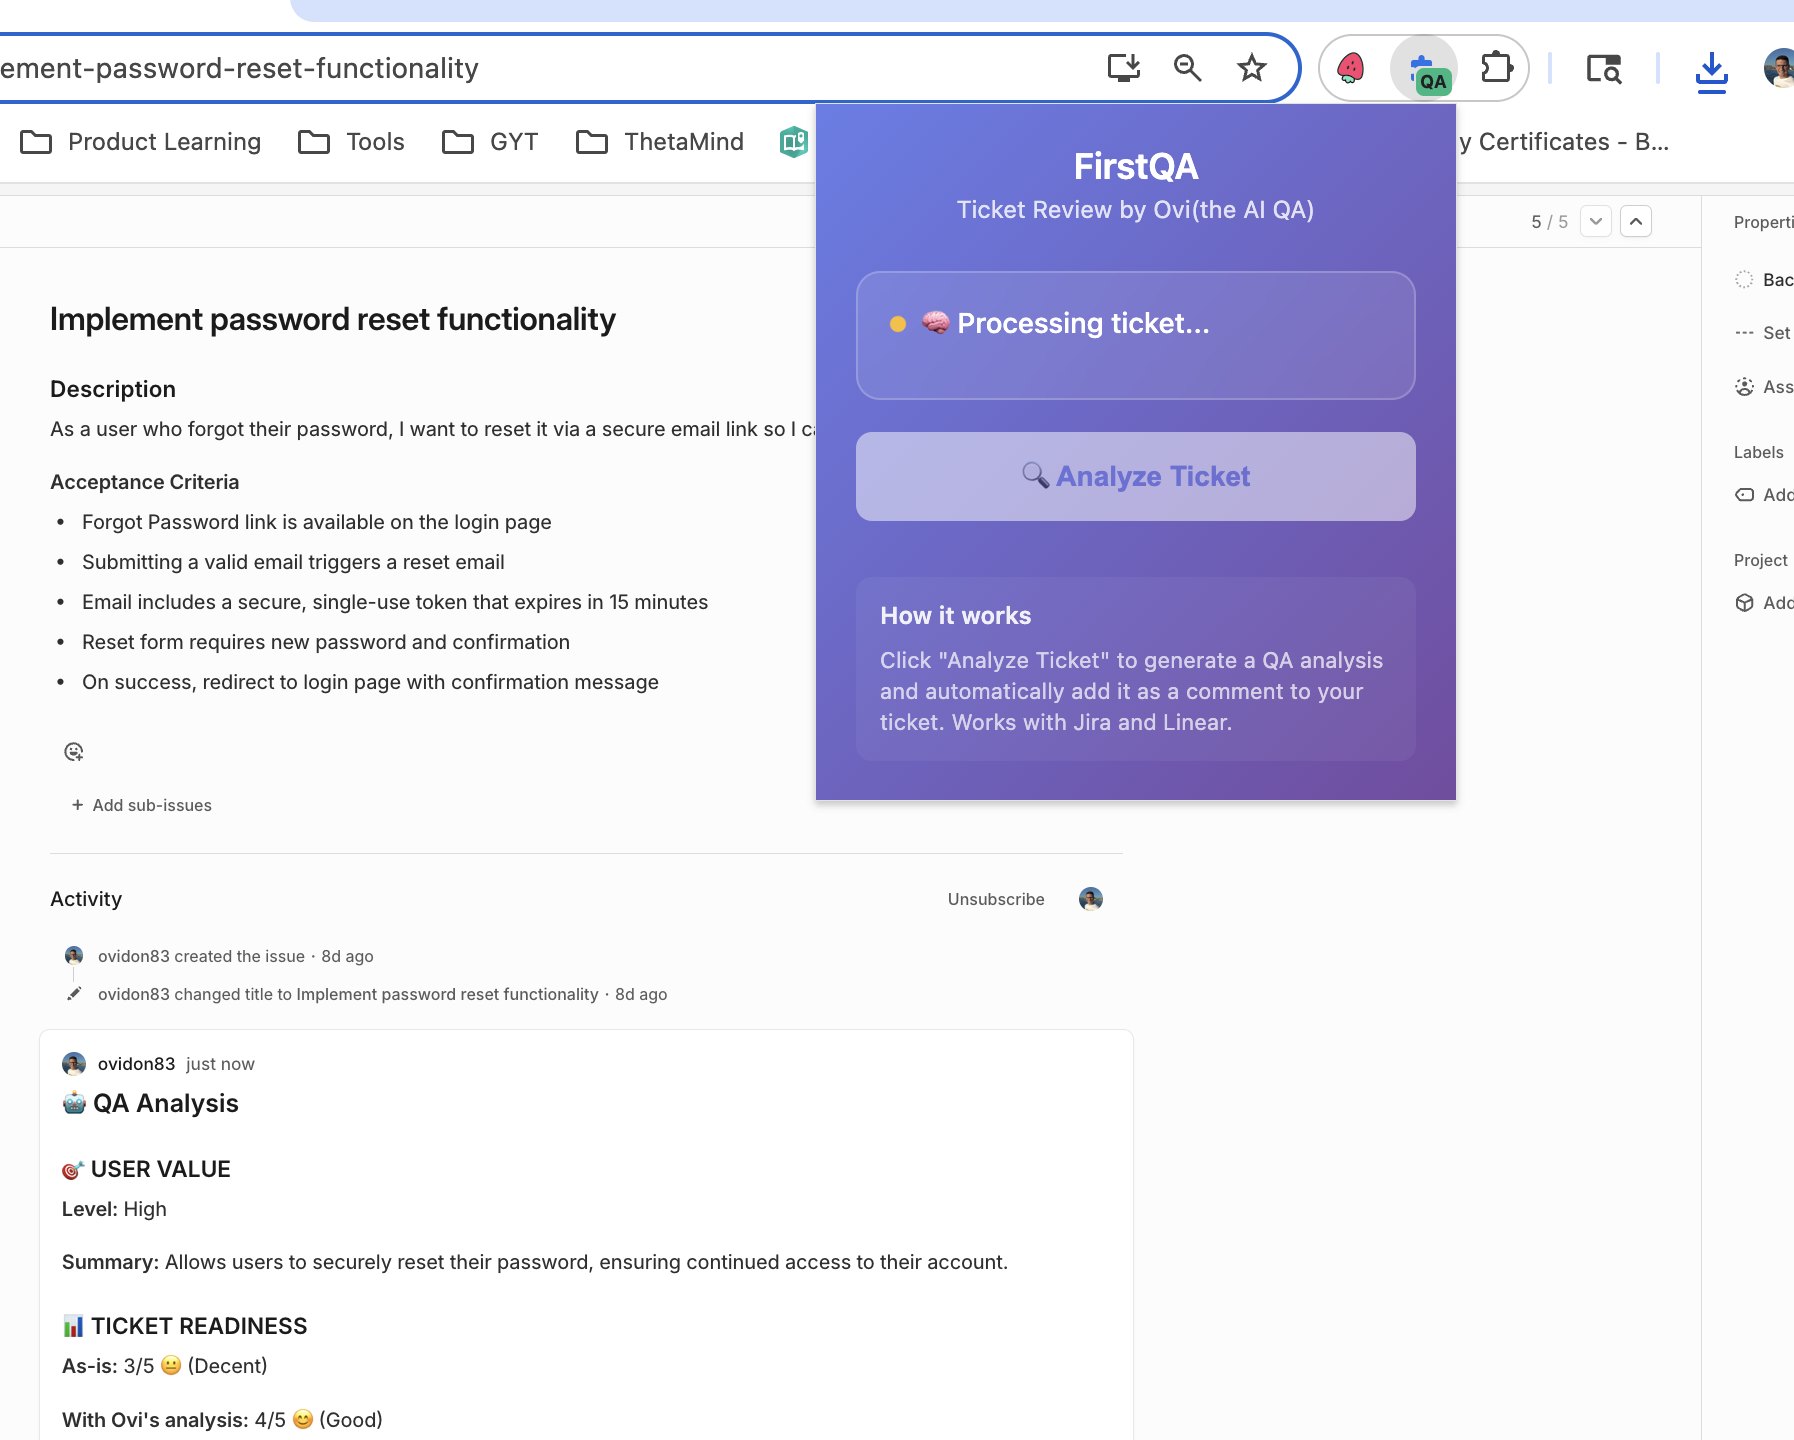Click the zoom magnifier icon in address bar
This screenshot has height=1440, width=1794.
[1187, 68]
